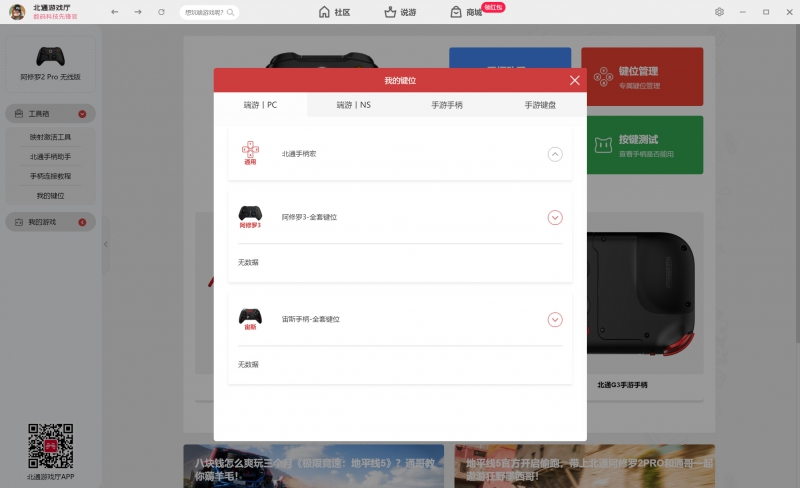Click 无数据 under 宙斯手柄-全套键位
The image size is (800, 488).
click(x=248, y=364)
